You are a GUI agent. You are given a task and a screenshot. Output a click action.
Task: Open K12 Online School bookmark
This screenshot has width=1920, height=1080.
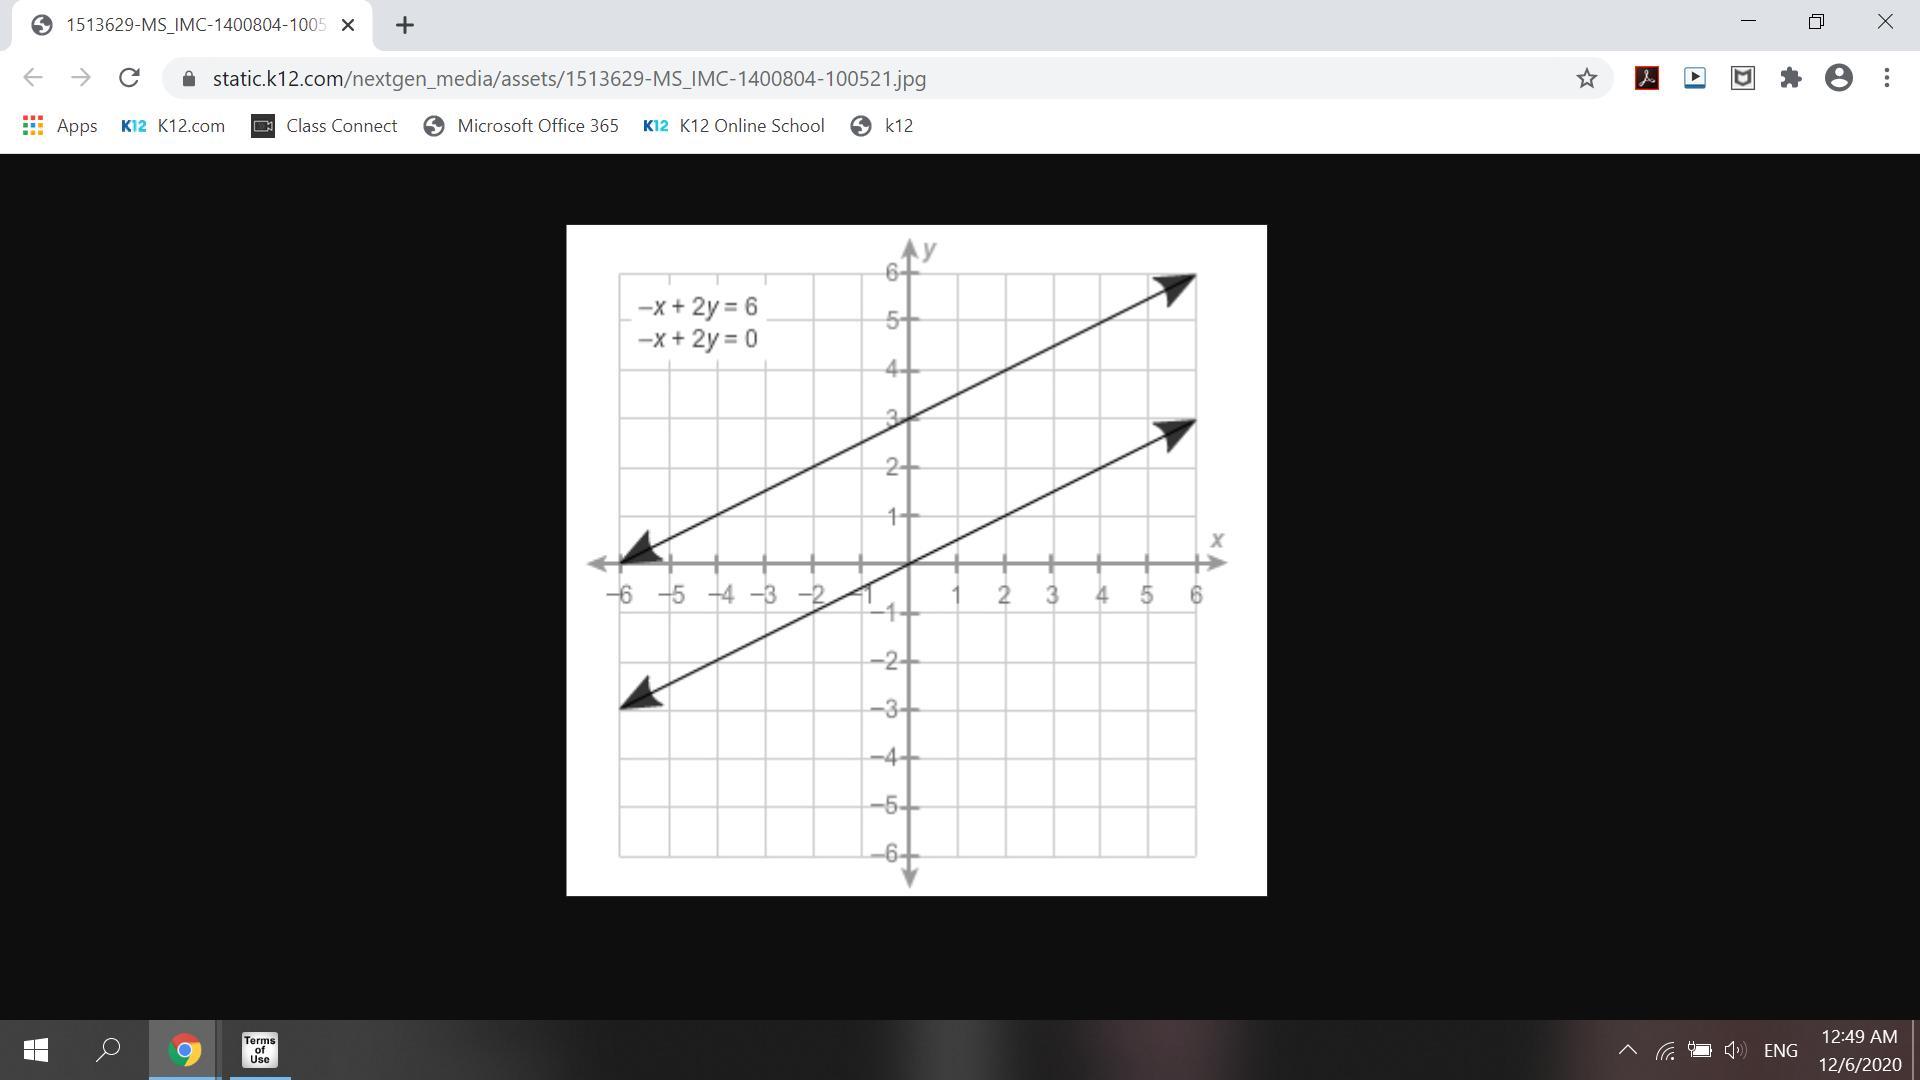pyautogui.click(x=734, y=126)
